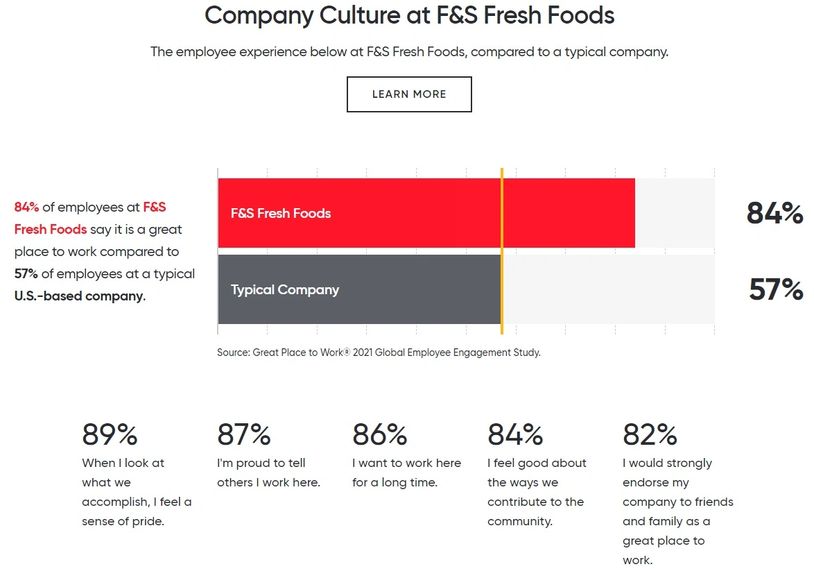Select the large 57% label beside the chart
The image size is (814, 578).
click(x=776, y=290)
